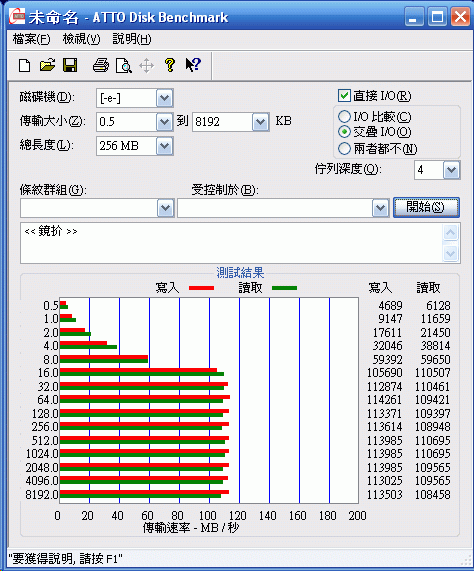Viewport: 474px width, 571px height.
Task: Click the 0.5 row label in the chart
Action: pos(51,306)
